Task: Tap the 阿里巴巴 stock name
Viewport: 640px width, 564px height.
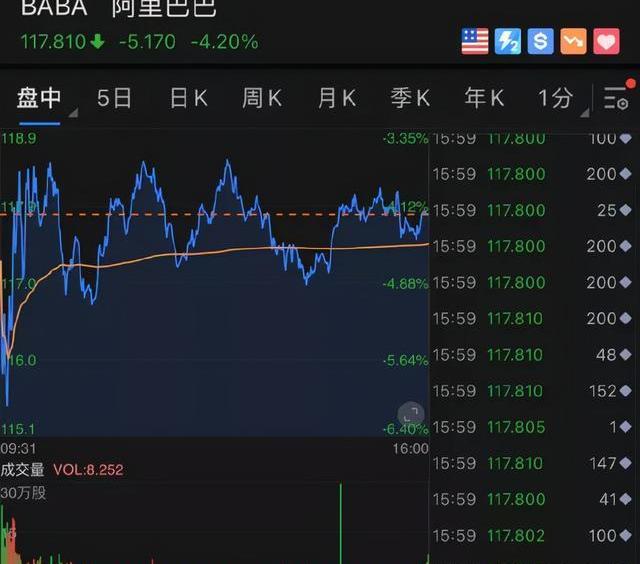Action: click(164, 8)
